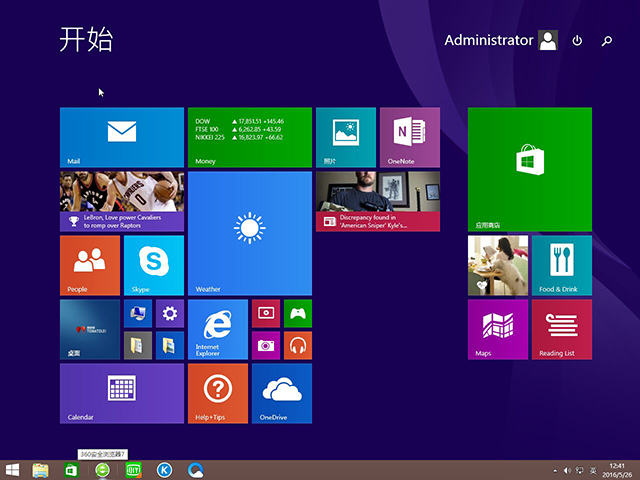
Task: Click the network tray icon
Action: point(580,471)
